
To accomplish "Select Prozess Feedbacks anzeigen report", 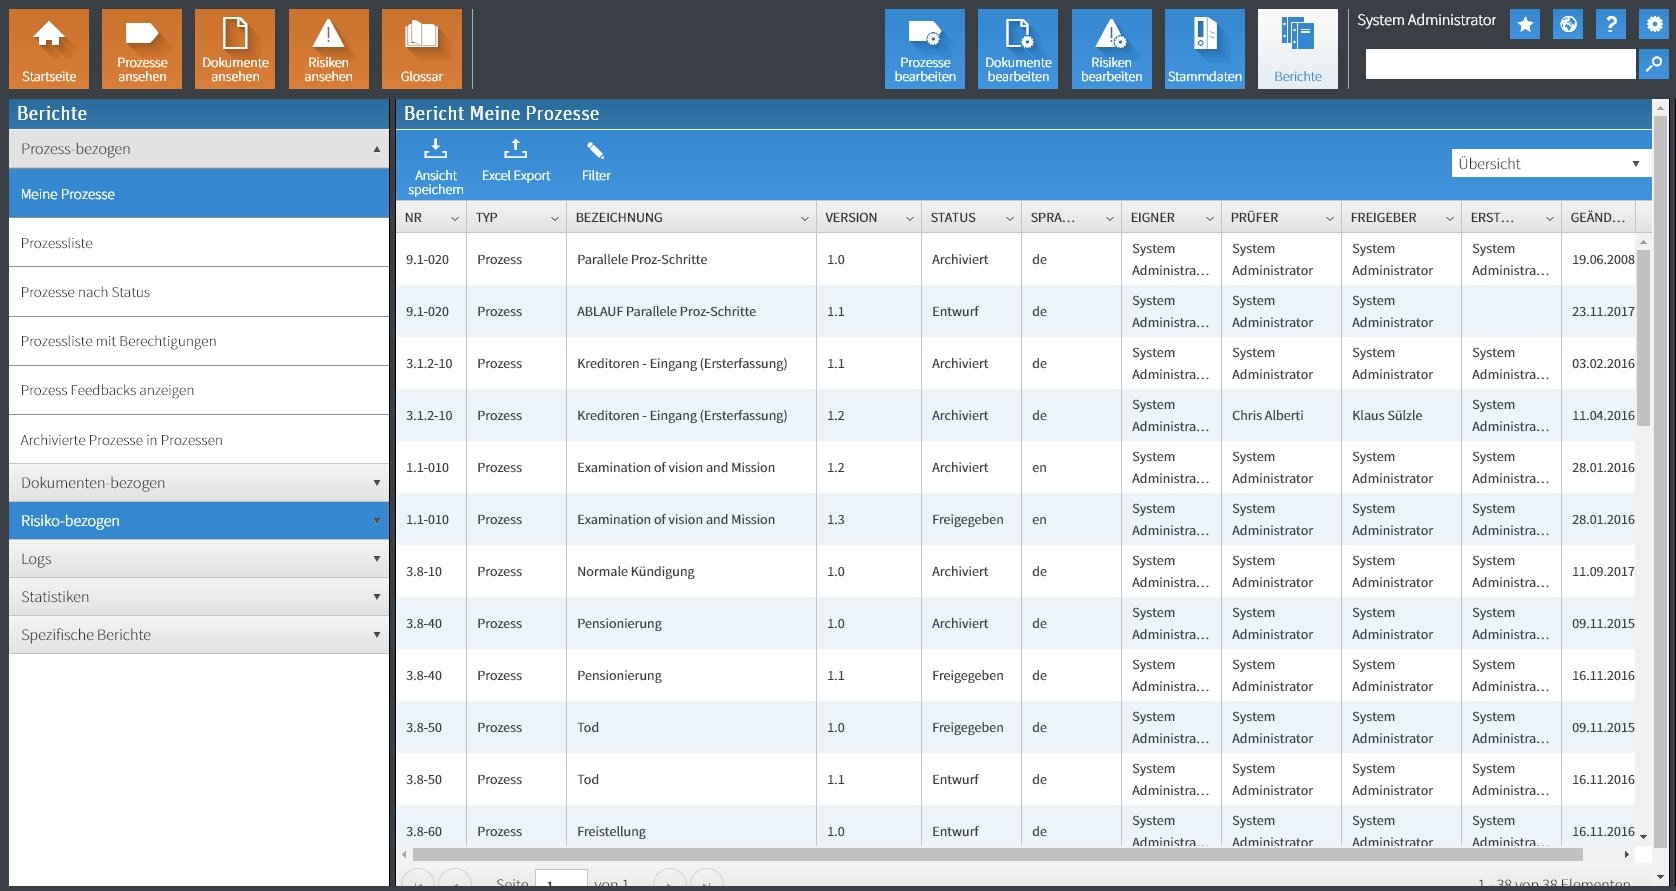I will point(199,390).
